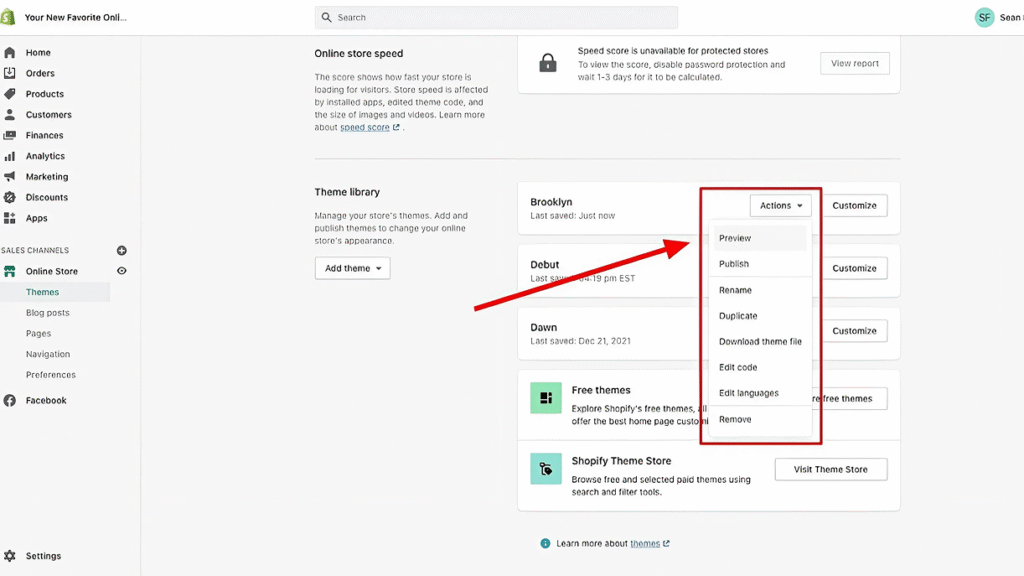
Task: View online store via eye icon
Action: 121,271
